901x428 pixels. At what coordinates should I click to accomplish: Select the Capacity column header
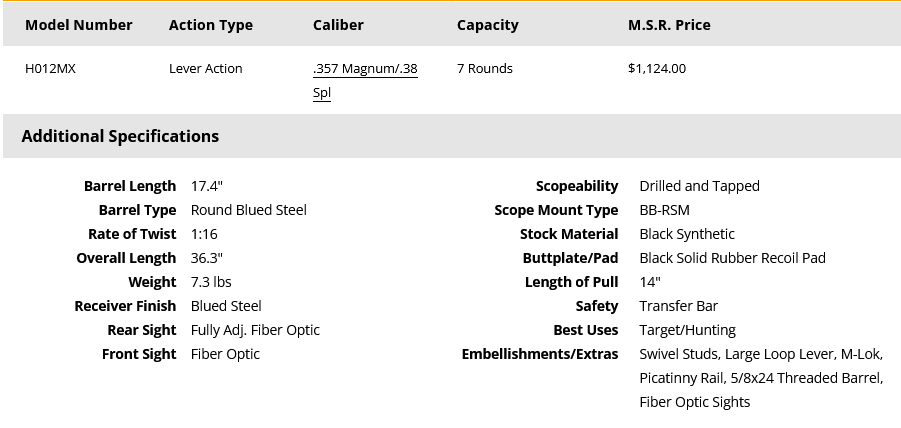487,25
